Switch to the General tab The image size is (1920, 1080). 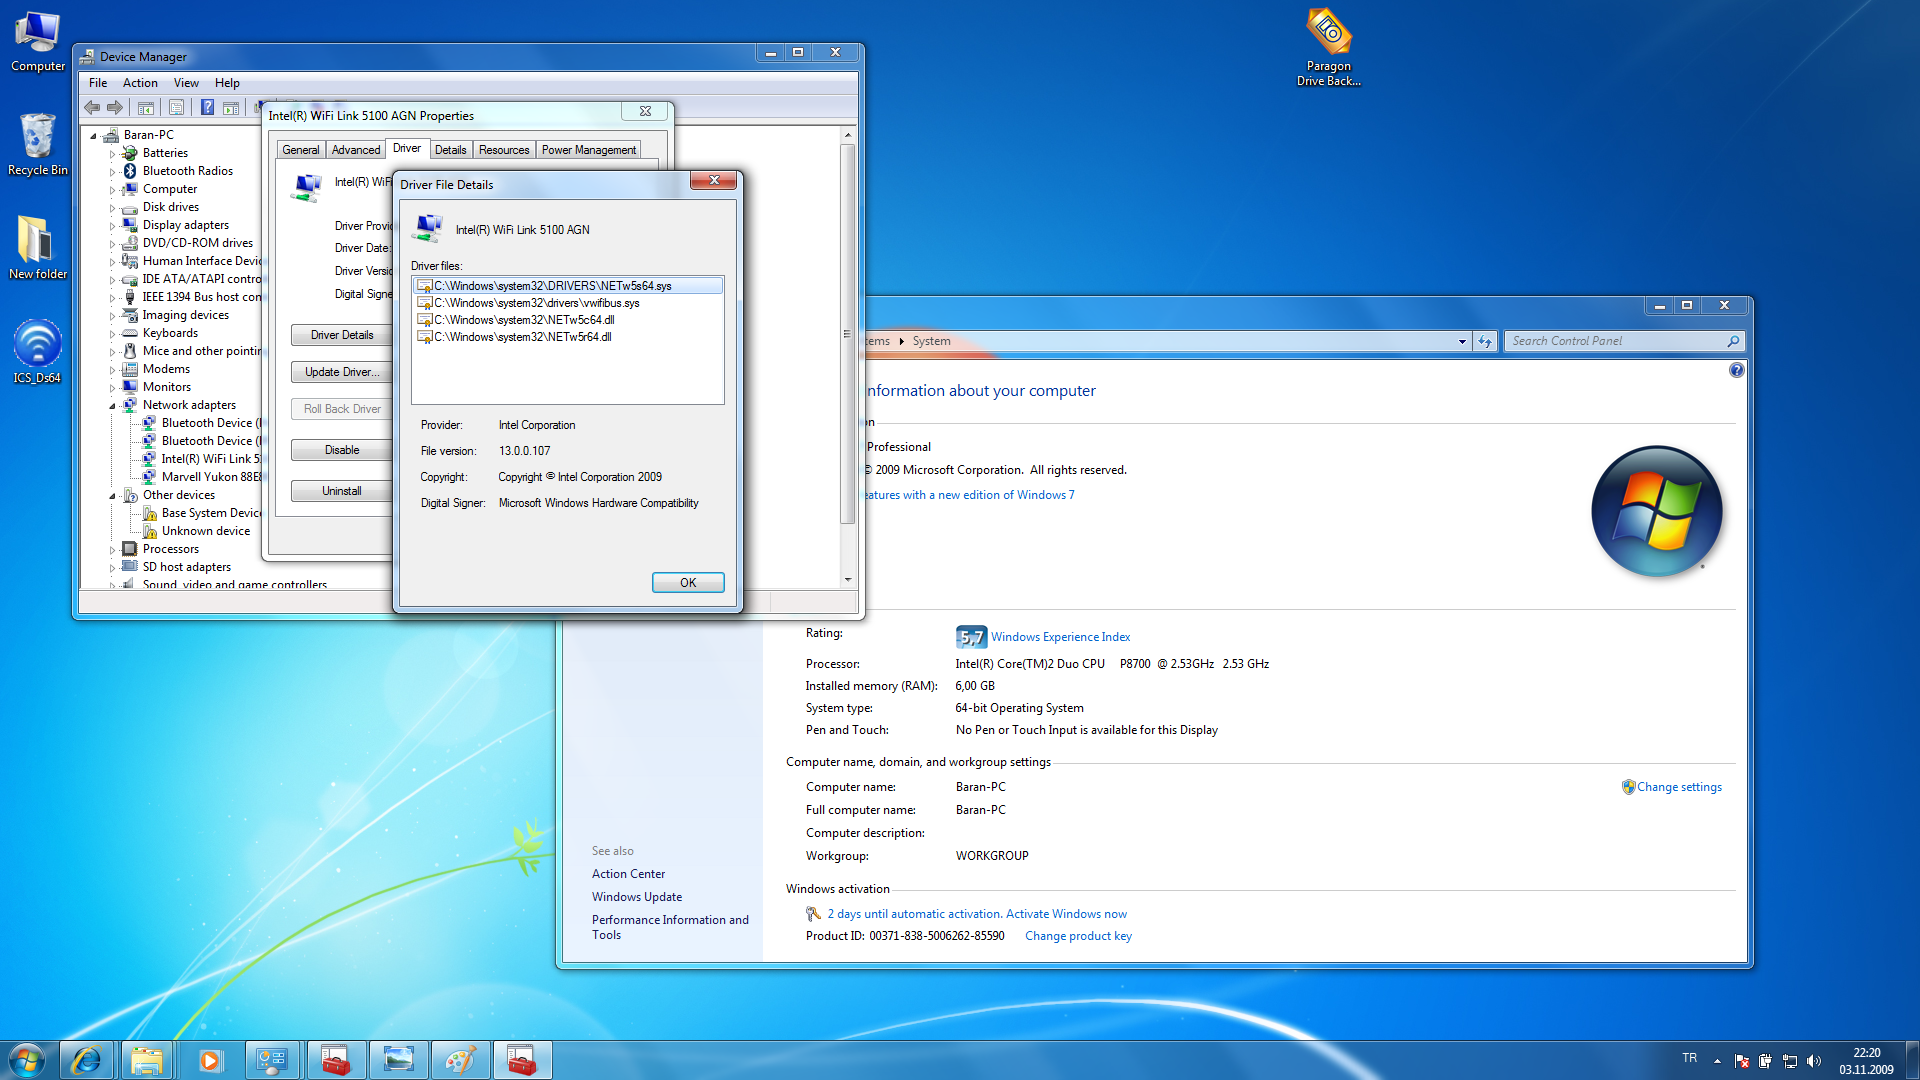click(x=301, y=150)
